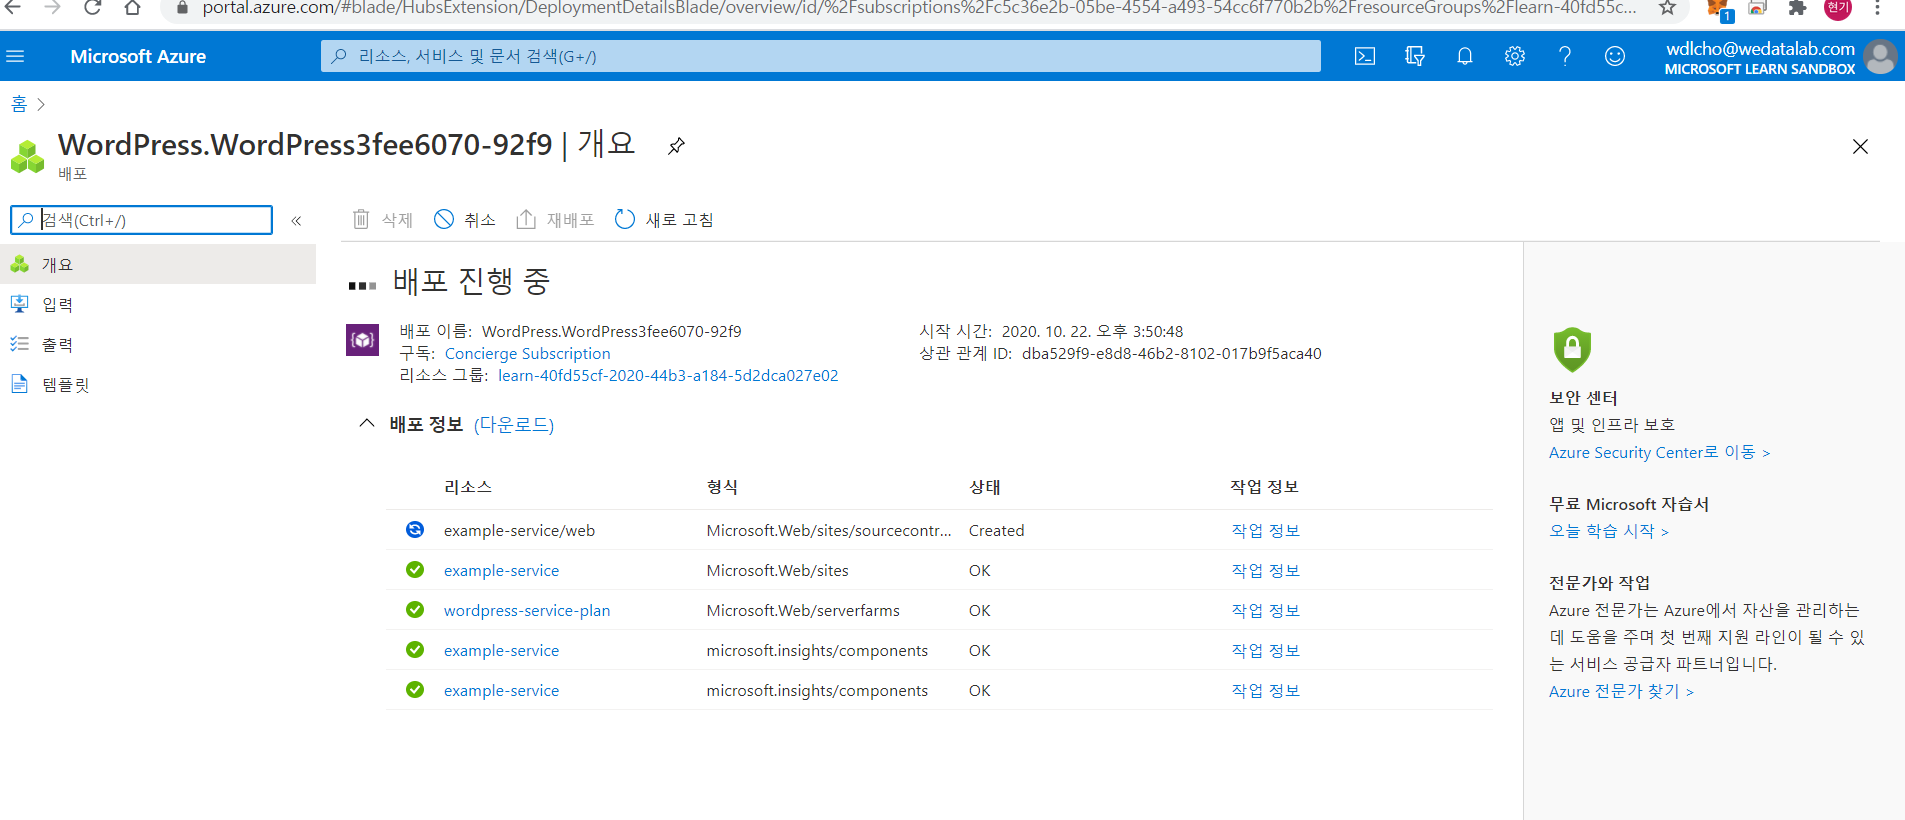Open the help question mark menu

(x=1565, y=56)
